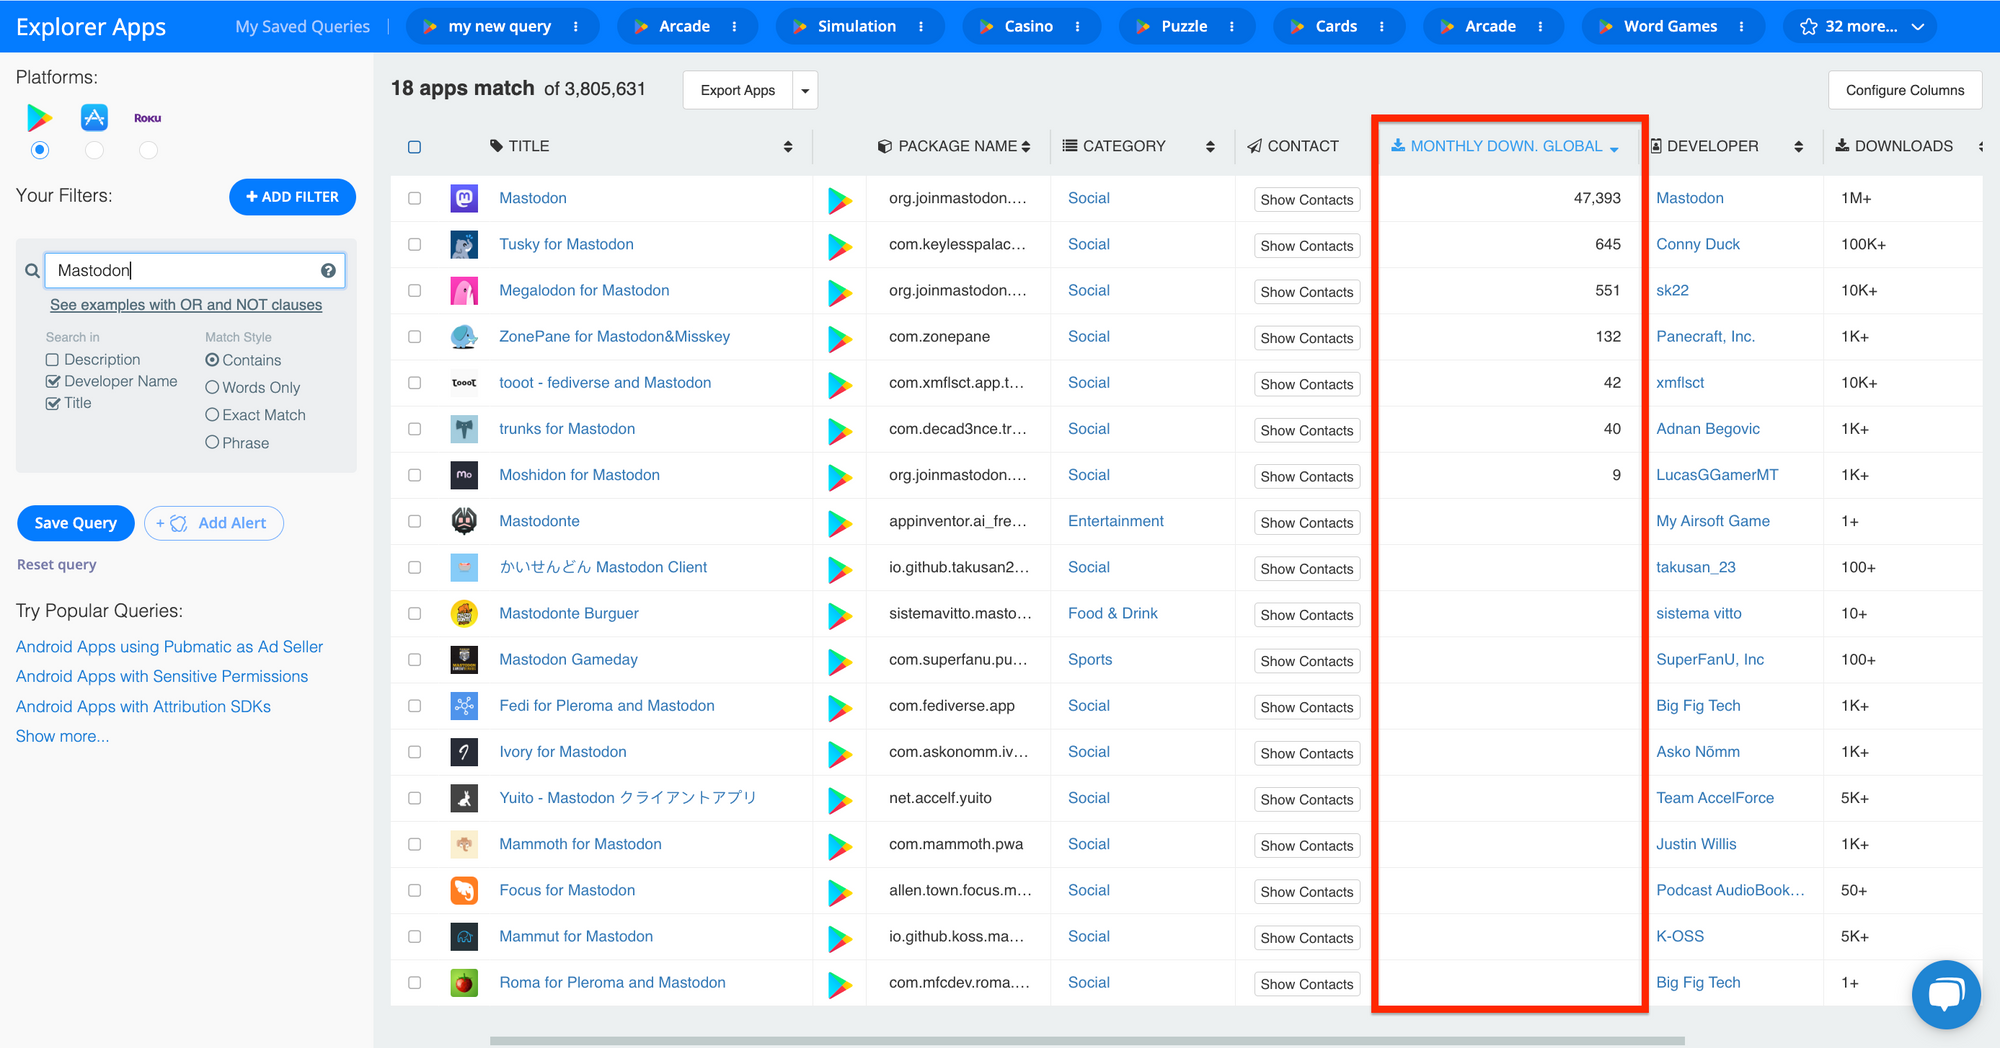This screenshot has width=2000, height=1048.
Task: Open the Export Apps dropdown arrow
Action: pyautogui.click(x=805, y=90)
